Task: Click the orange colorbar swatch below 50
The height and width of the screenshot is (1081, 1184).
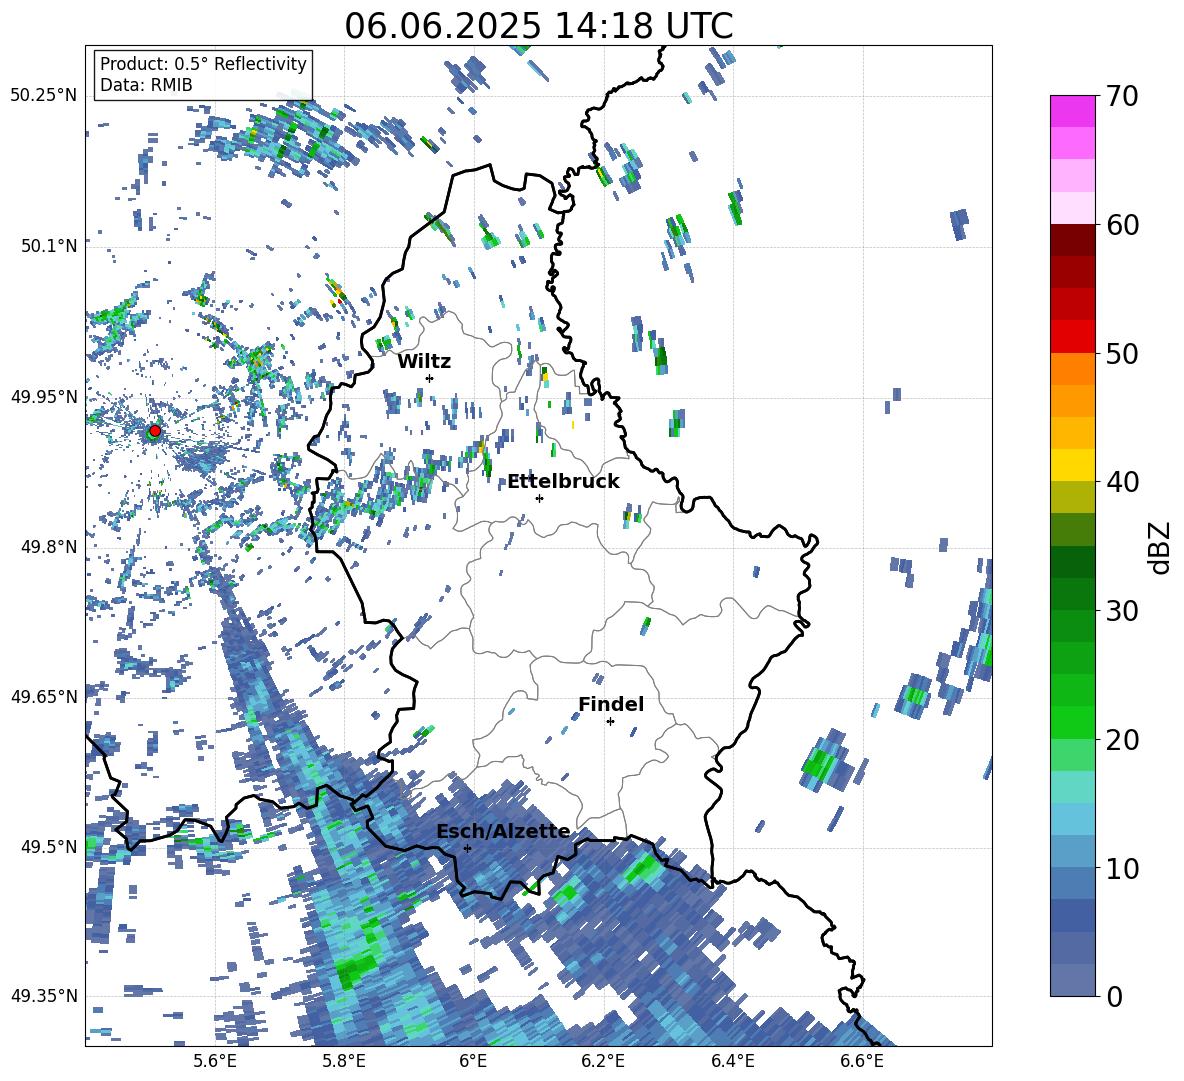Action: 1072,369
